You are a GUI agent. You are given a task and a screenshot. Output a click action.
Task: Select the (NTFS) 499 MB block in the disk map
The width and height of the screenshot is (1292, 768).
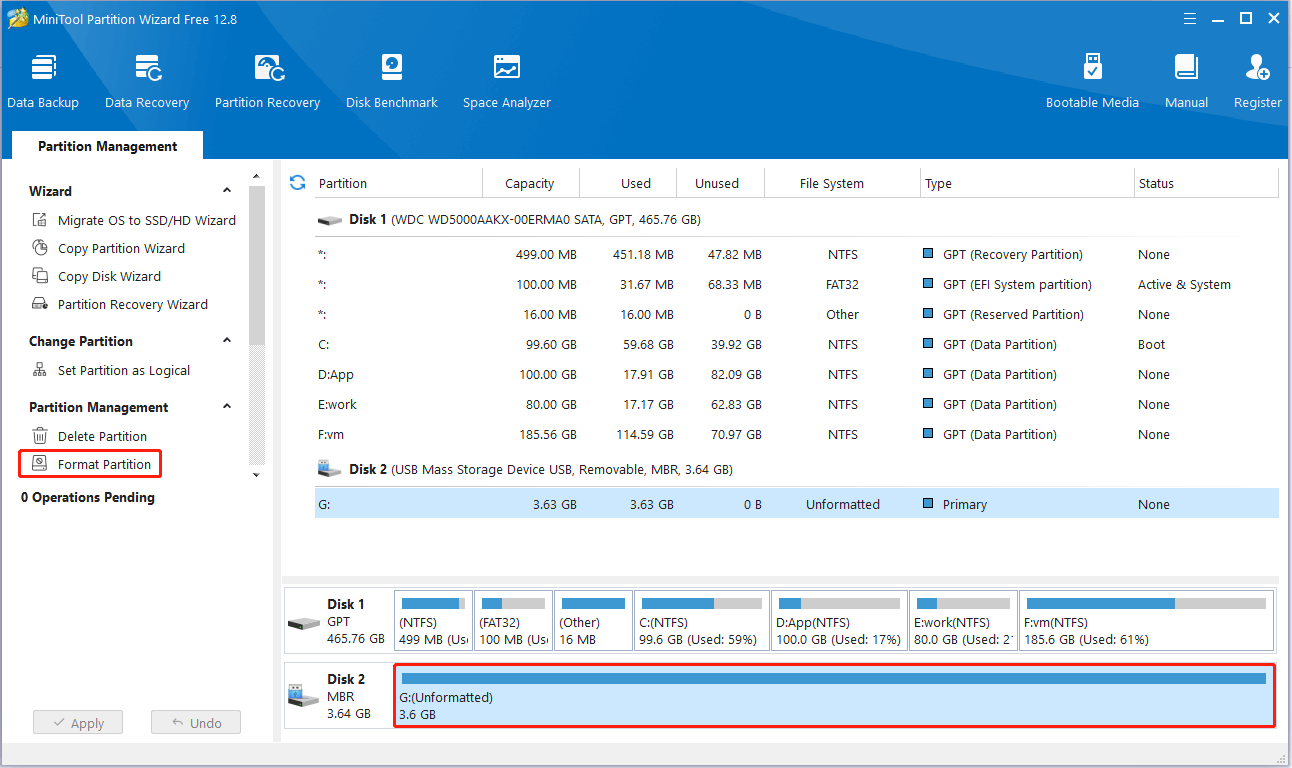coord(433,621)
